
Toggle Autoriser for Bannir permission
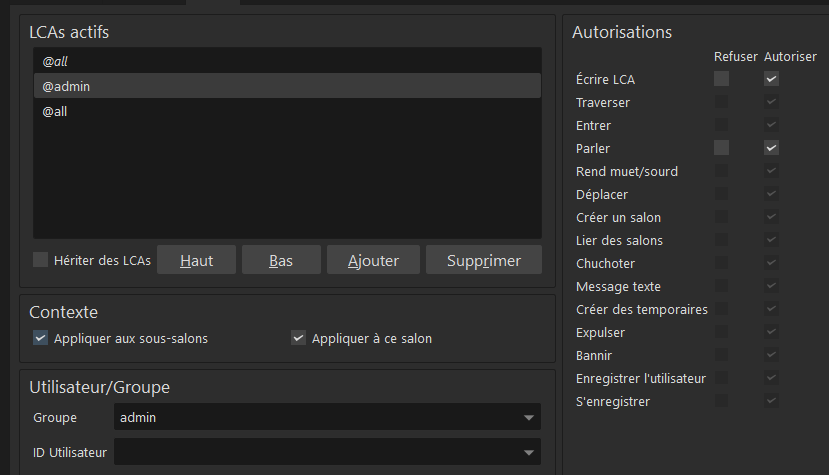click(771, 355)
